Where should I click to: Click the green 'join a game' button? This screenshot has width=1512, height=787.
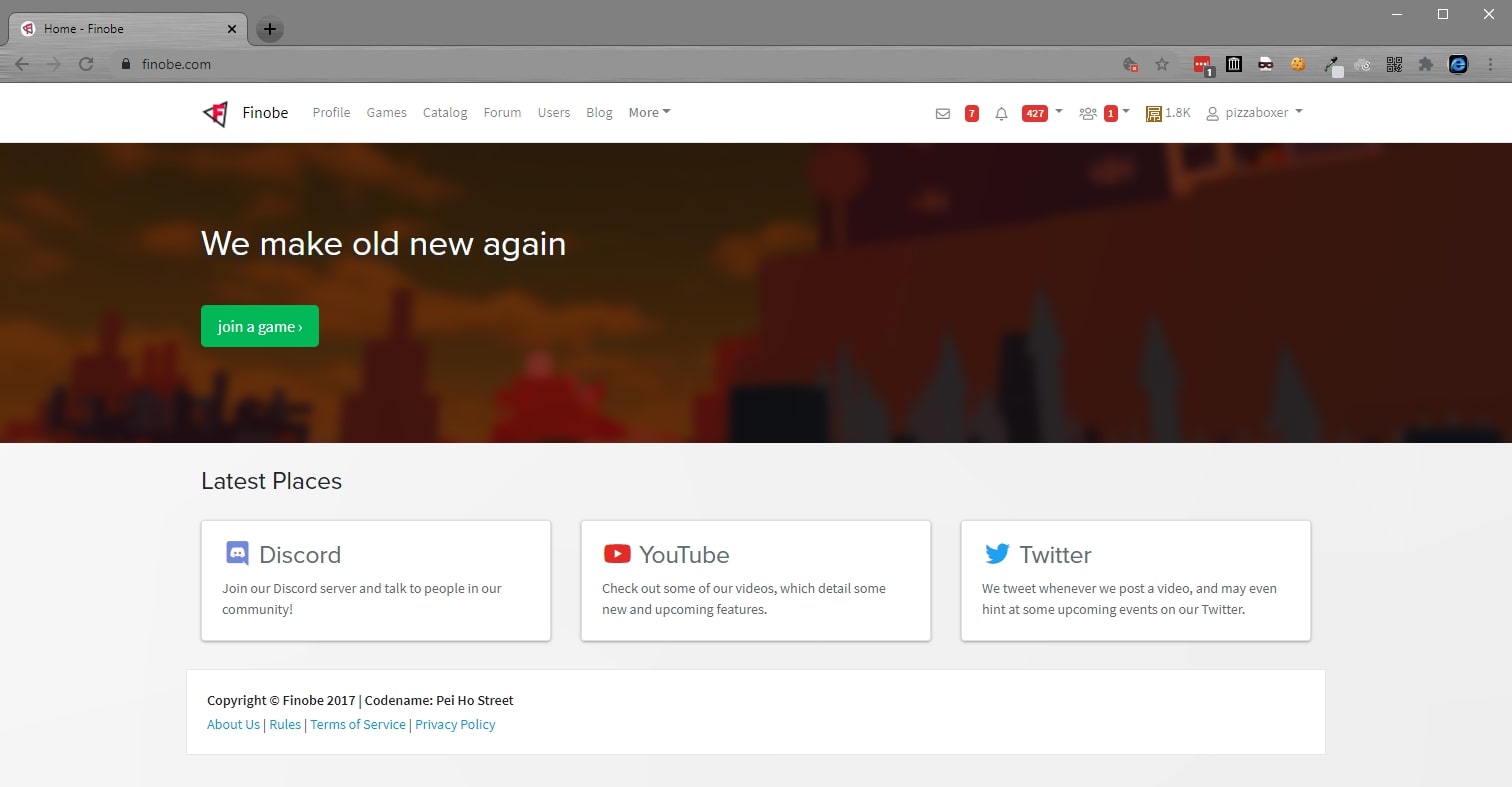(260, 326)
